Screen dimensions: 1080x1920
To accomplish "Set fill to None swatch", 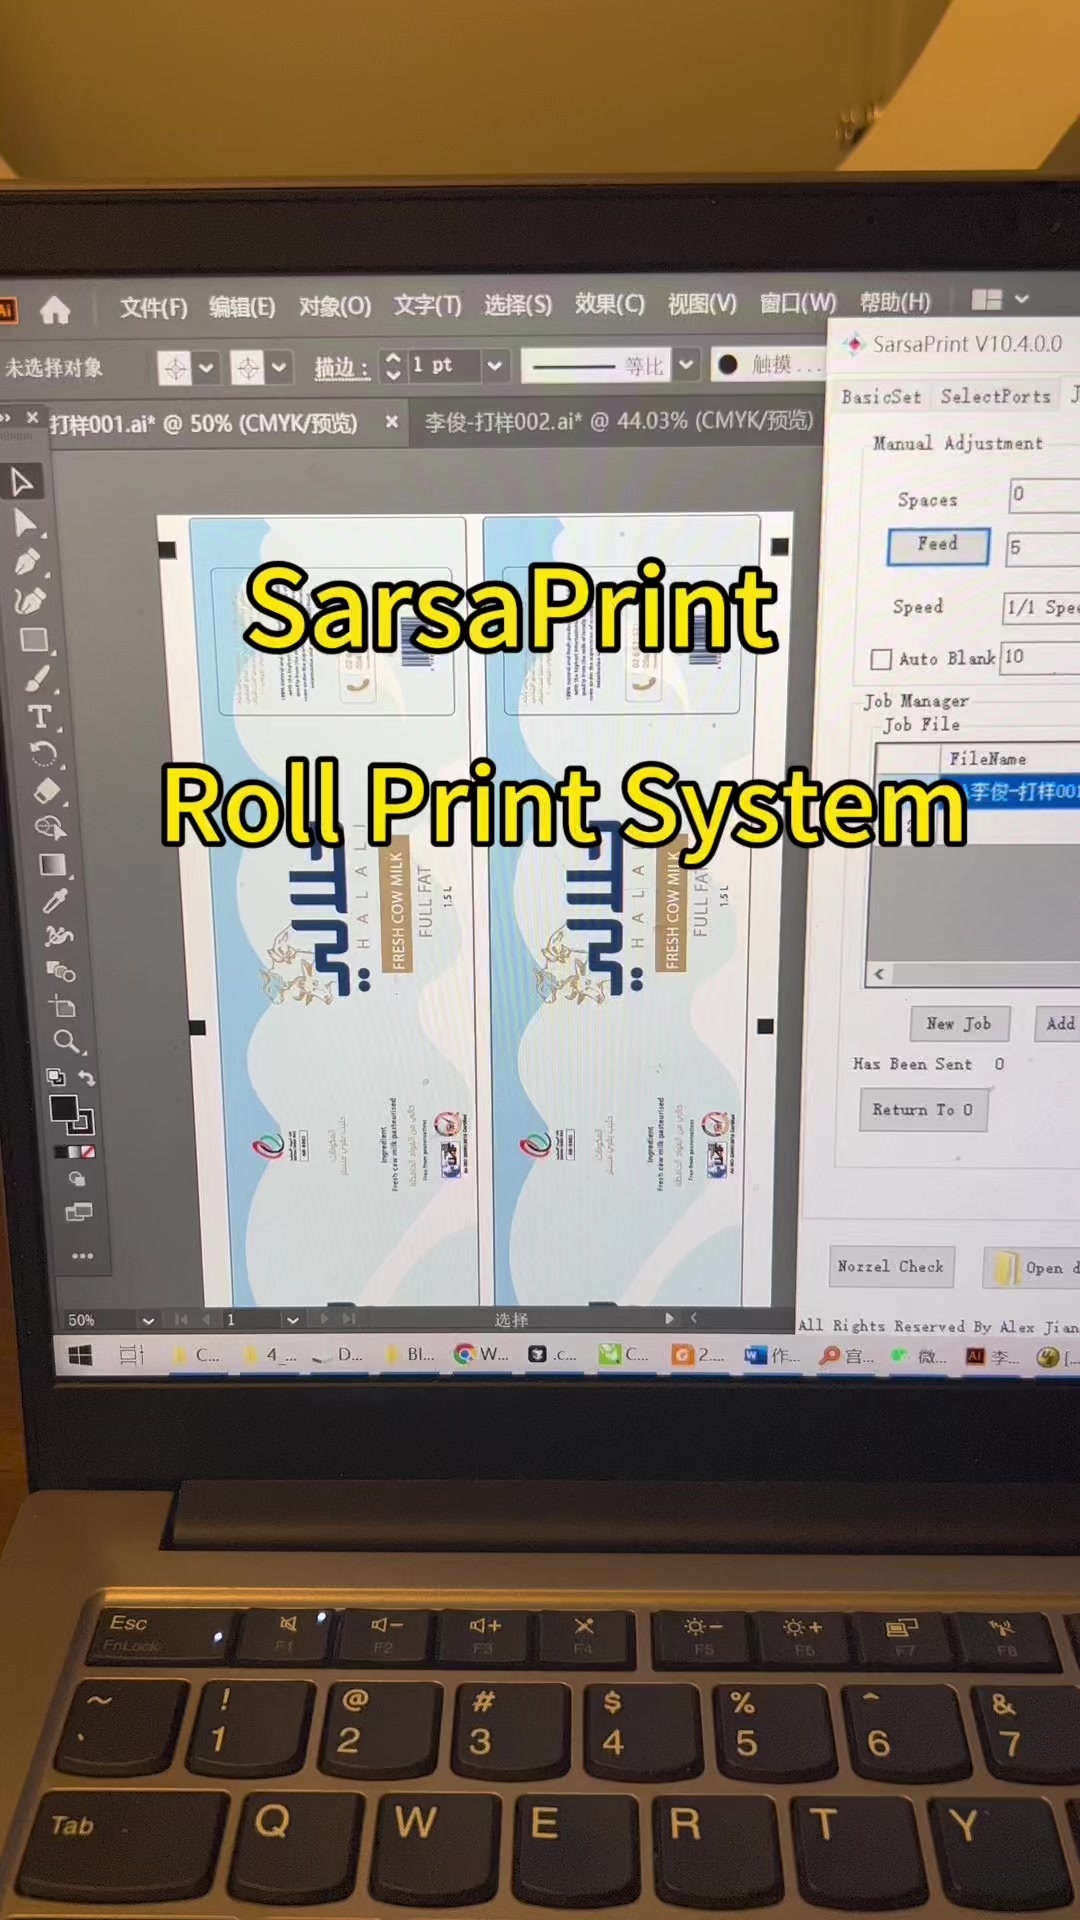I will point(88,1152).
